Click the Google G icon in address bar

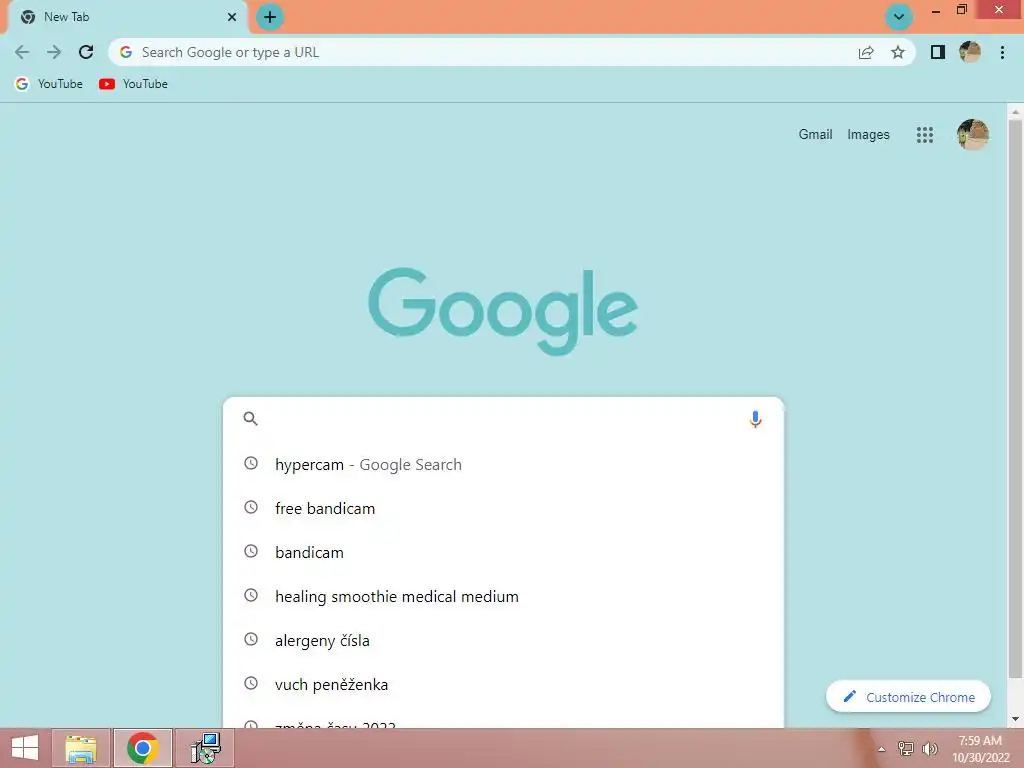[126, 52]
